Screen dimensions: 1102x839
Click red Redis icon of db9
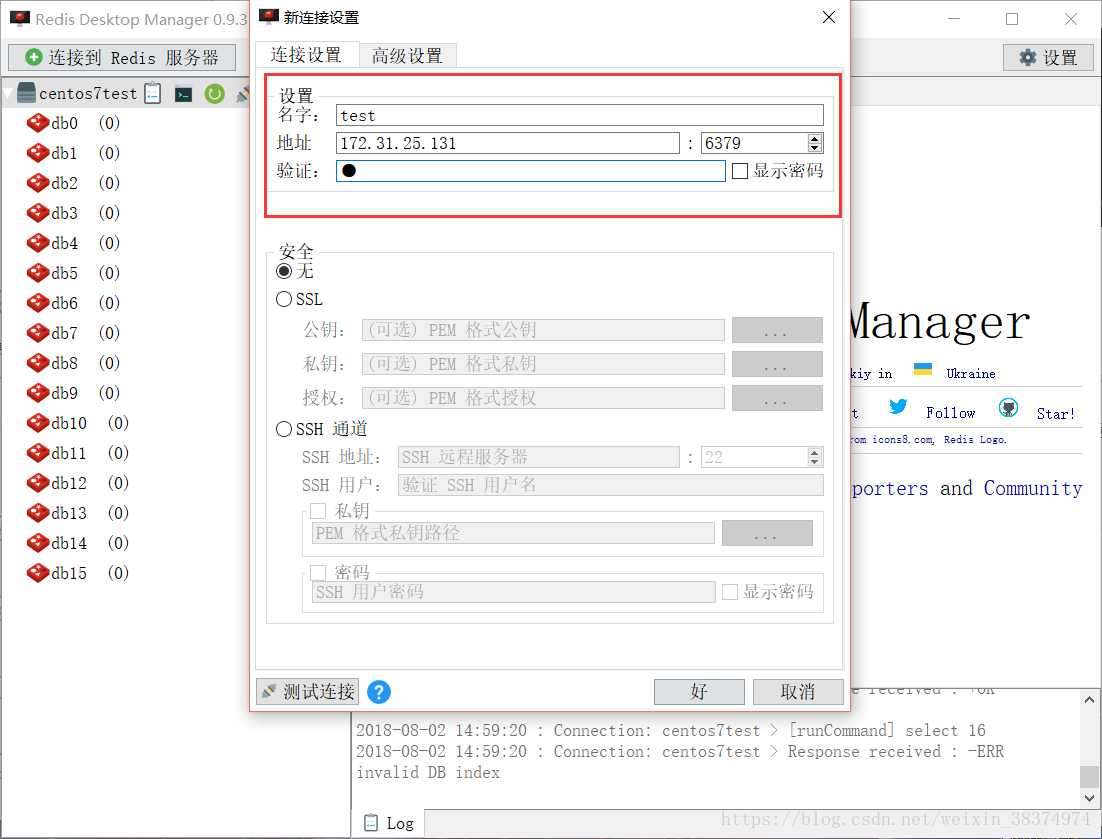tap(38, 393)
